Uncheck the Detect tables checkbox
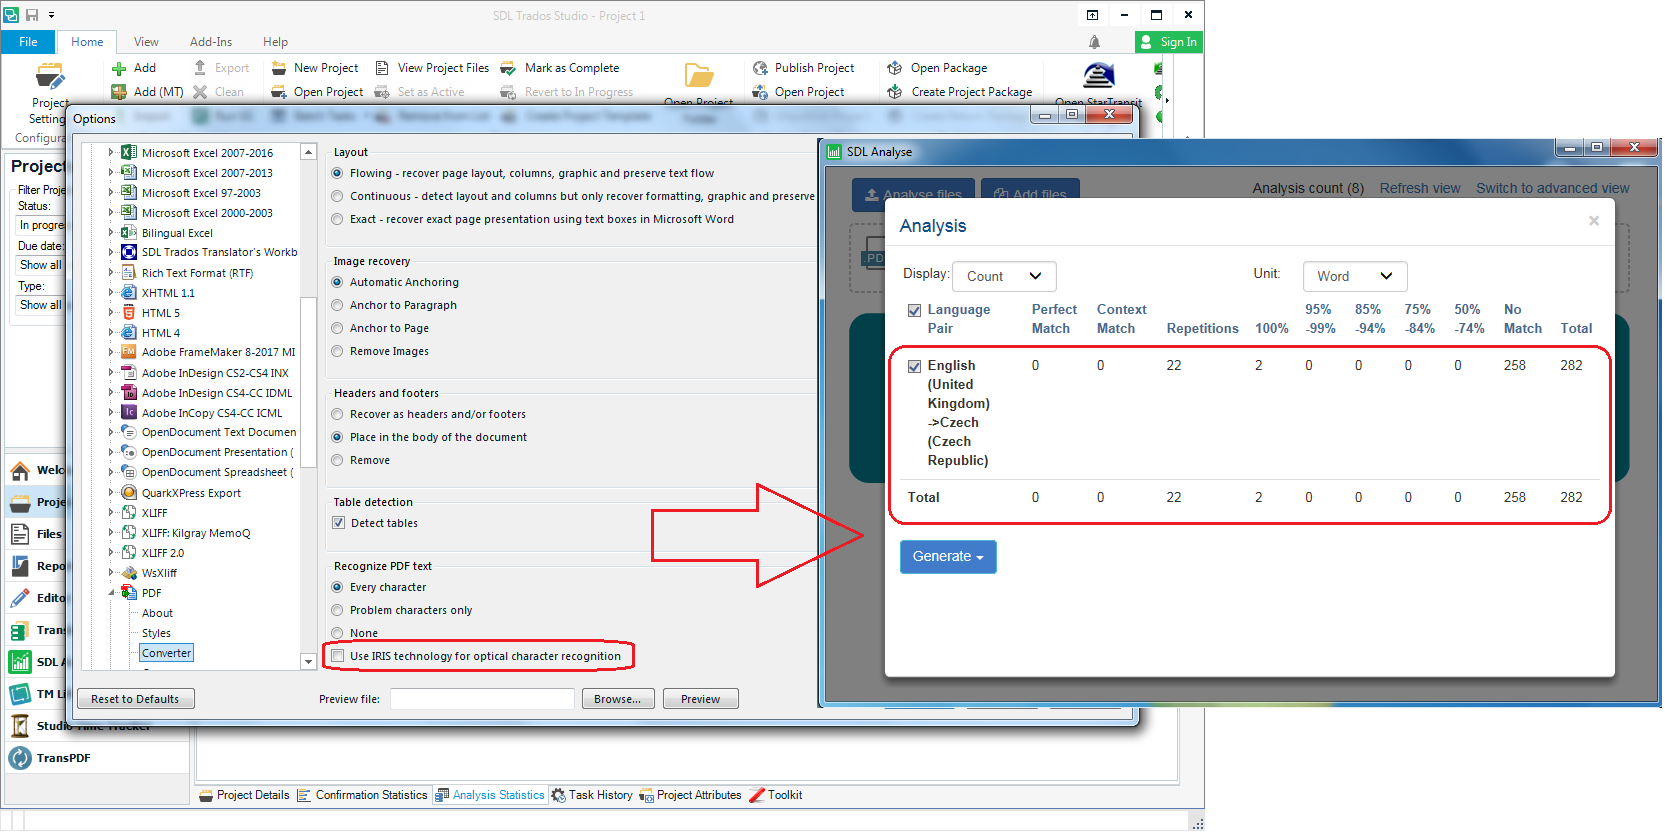 (x=339, y=524)
